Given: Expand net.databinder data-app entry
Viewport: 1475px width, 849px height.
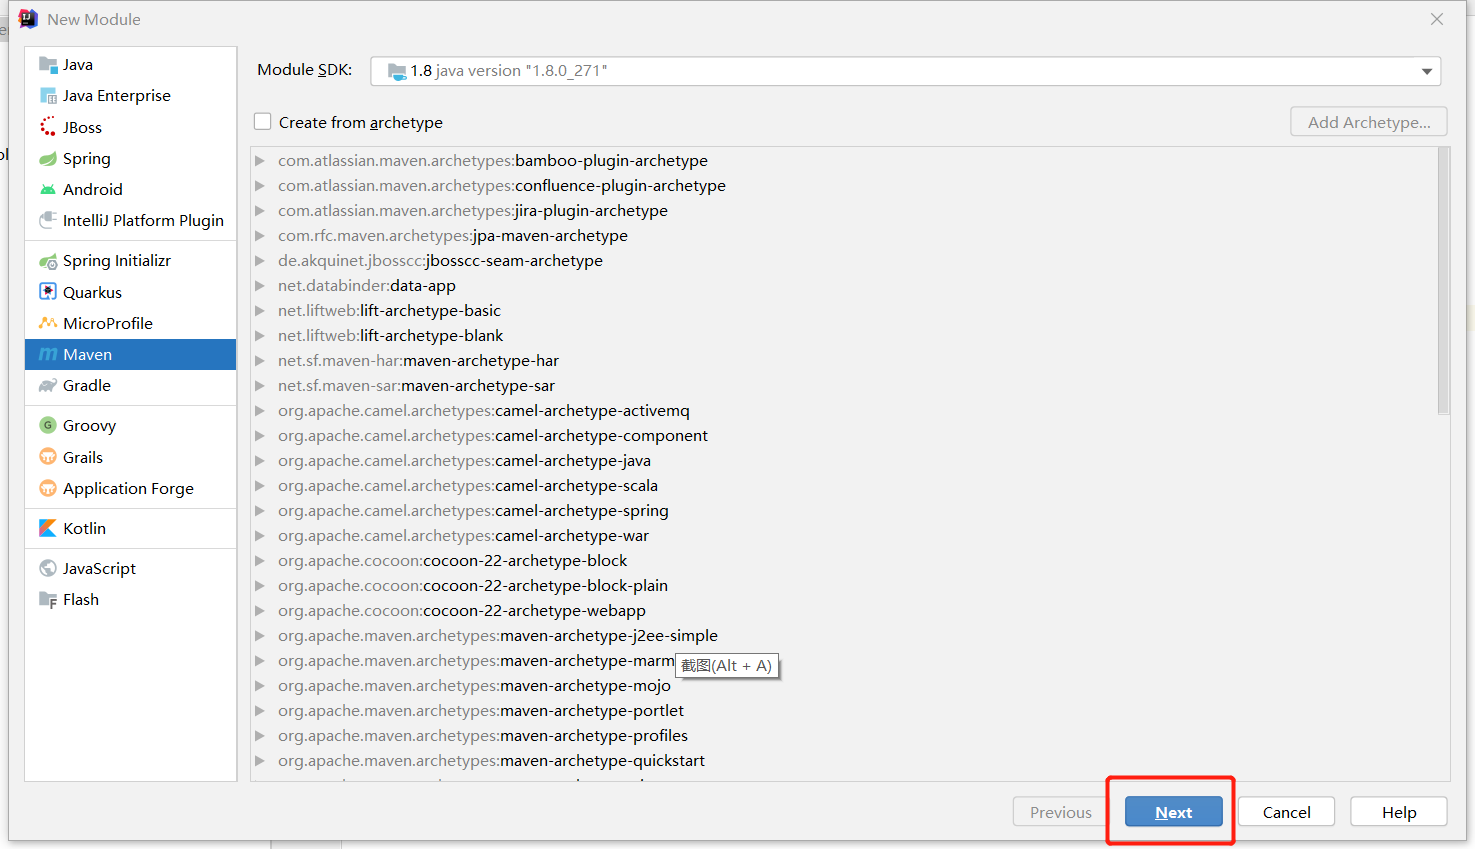Looking at the screenshot, I should 260,286.
